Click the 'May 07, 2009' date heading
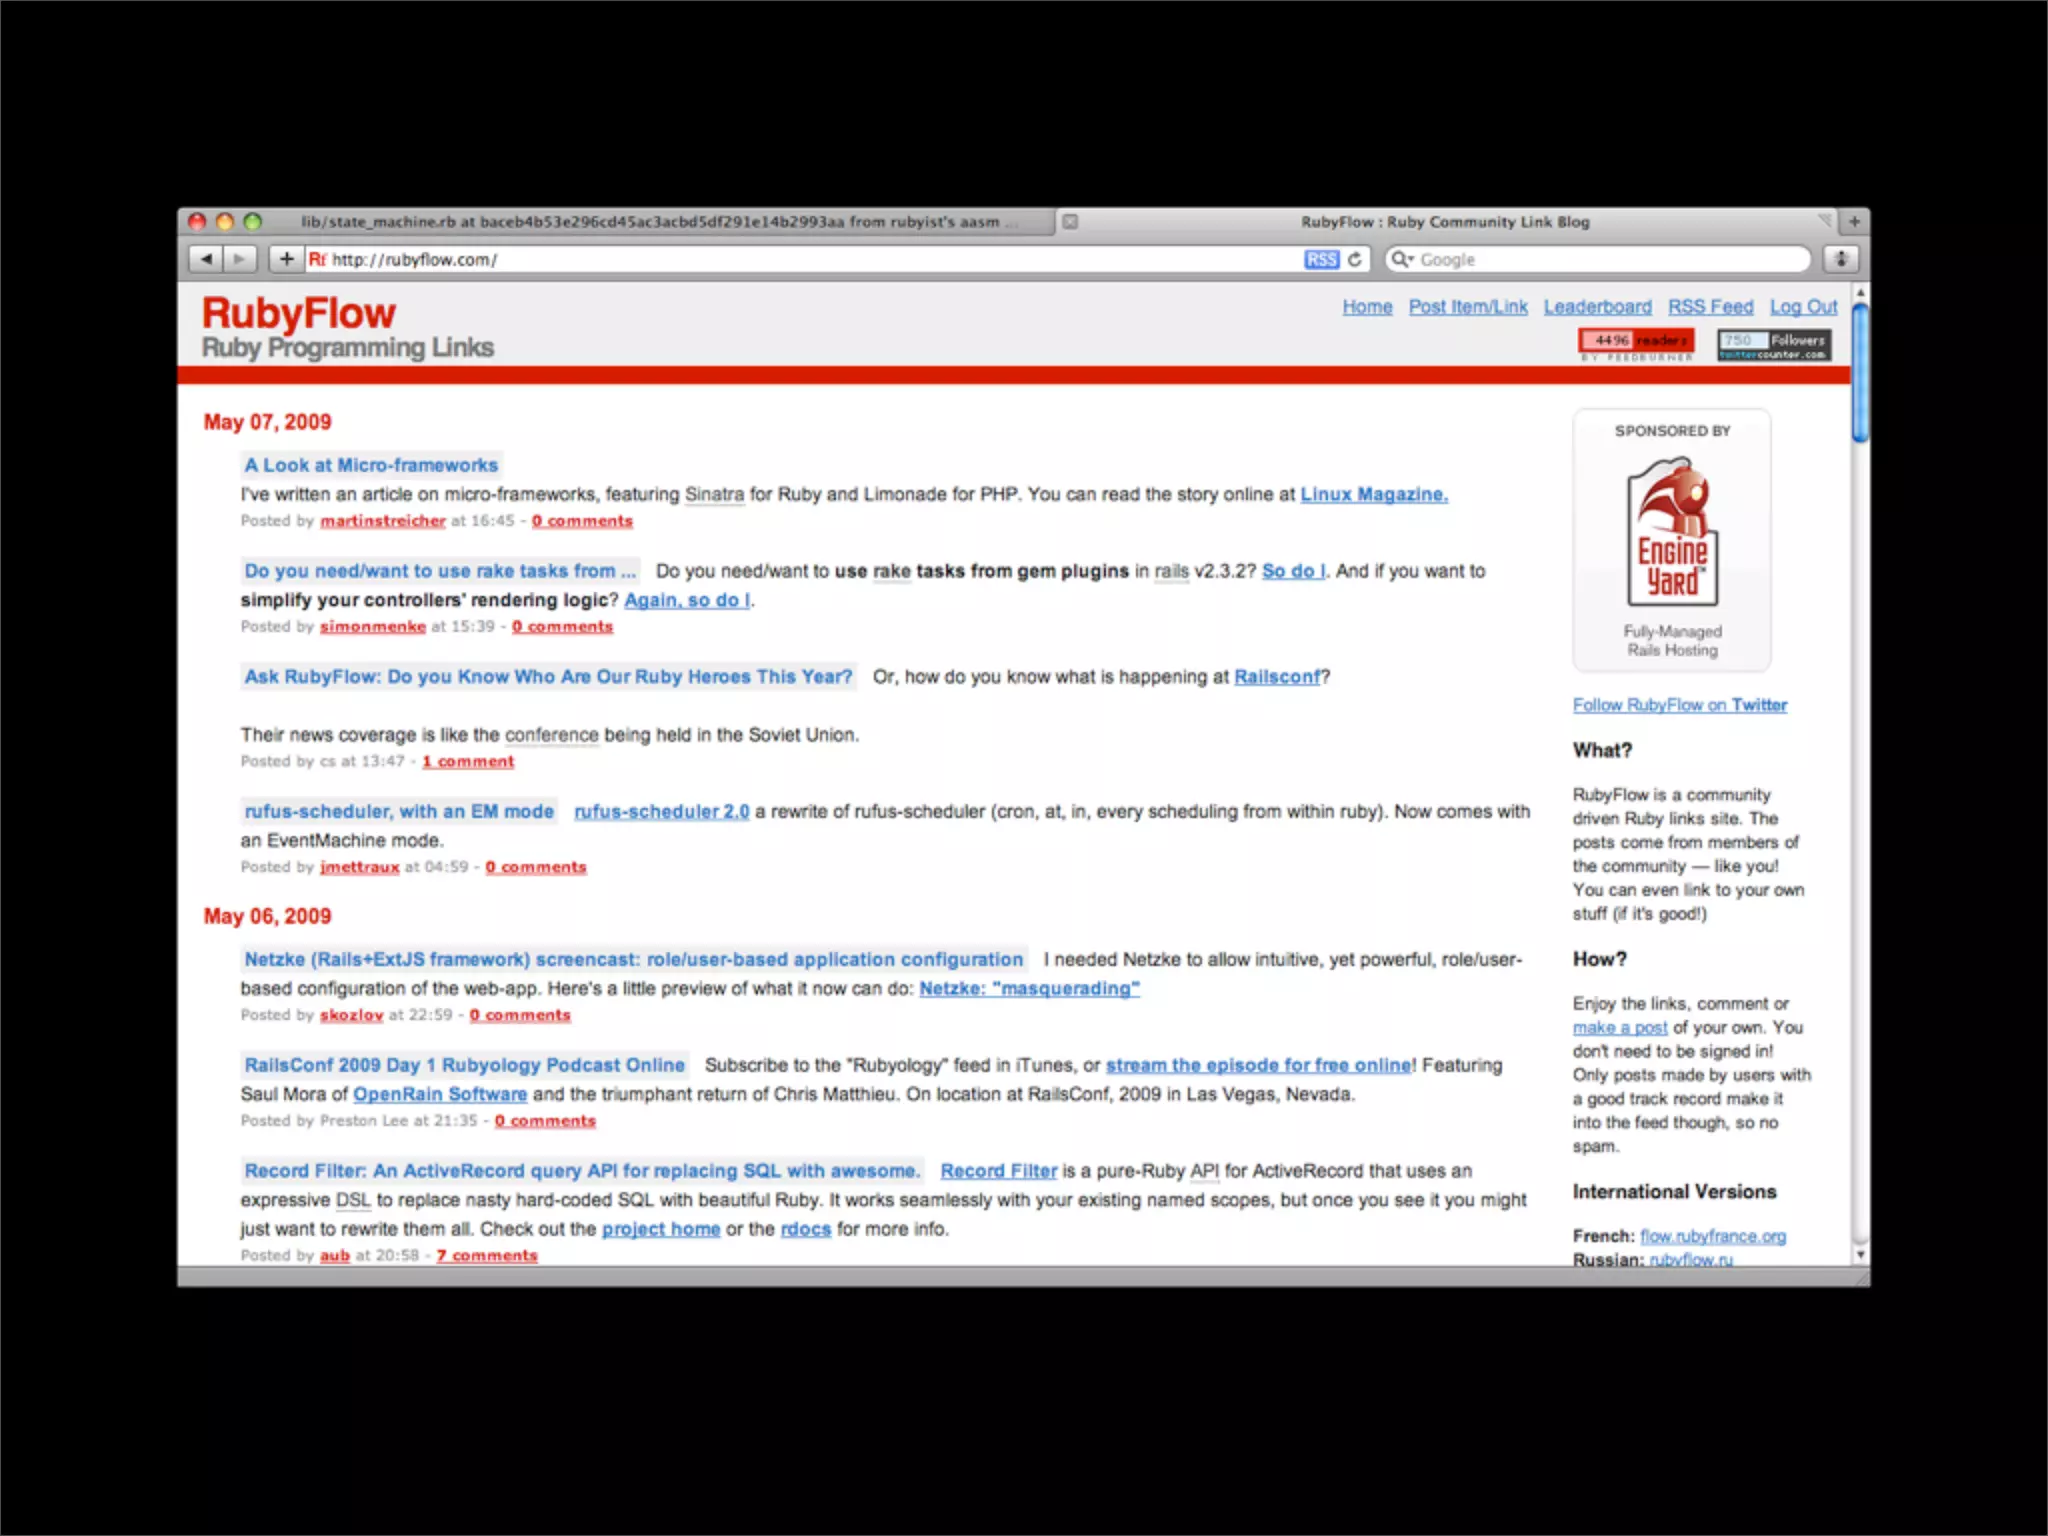Screen dimensions: 2048x1536 pyautogui.click(x=267, y=422)
